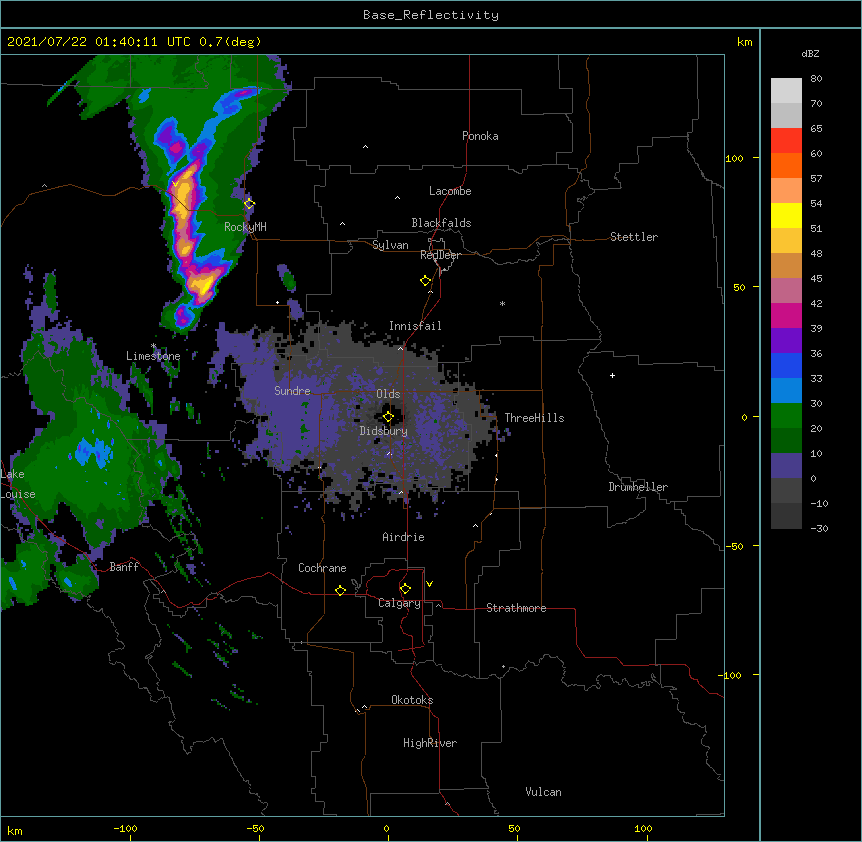Viewport: 862px width, 842px height.
Task: Click the Cochrane city label
Action: (x=322, y=568)
